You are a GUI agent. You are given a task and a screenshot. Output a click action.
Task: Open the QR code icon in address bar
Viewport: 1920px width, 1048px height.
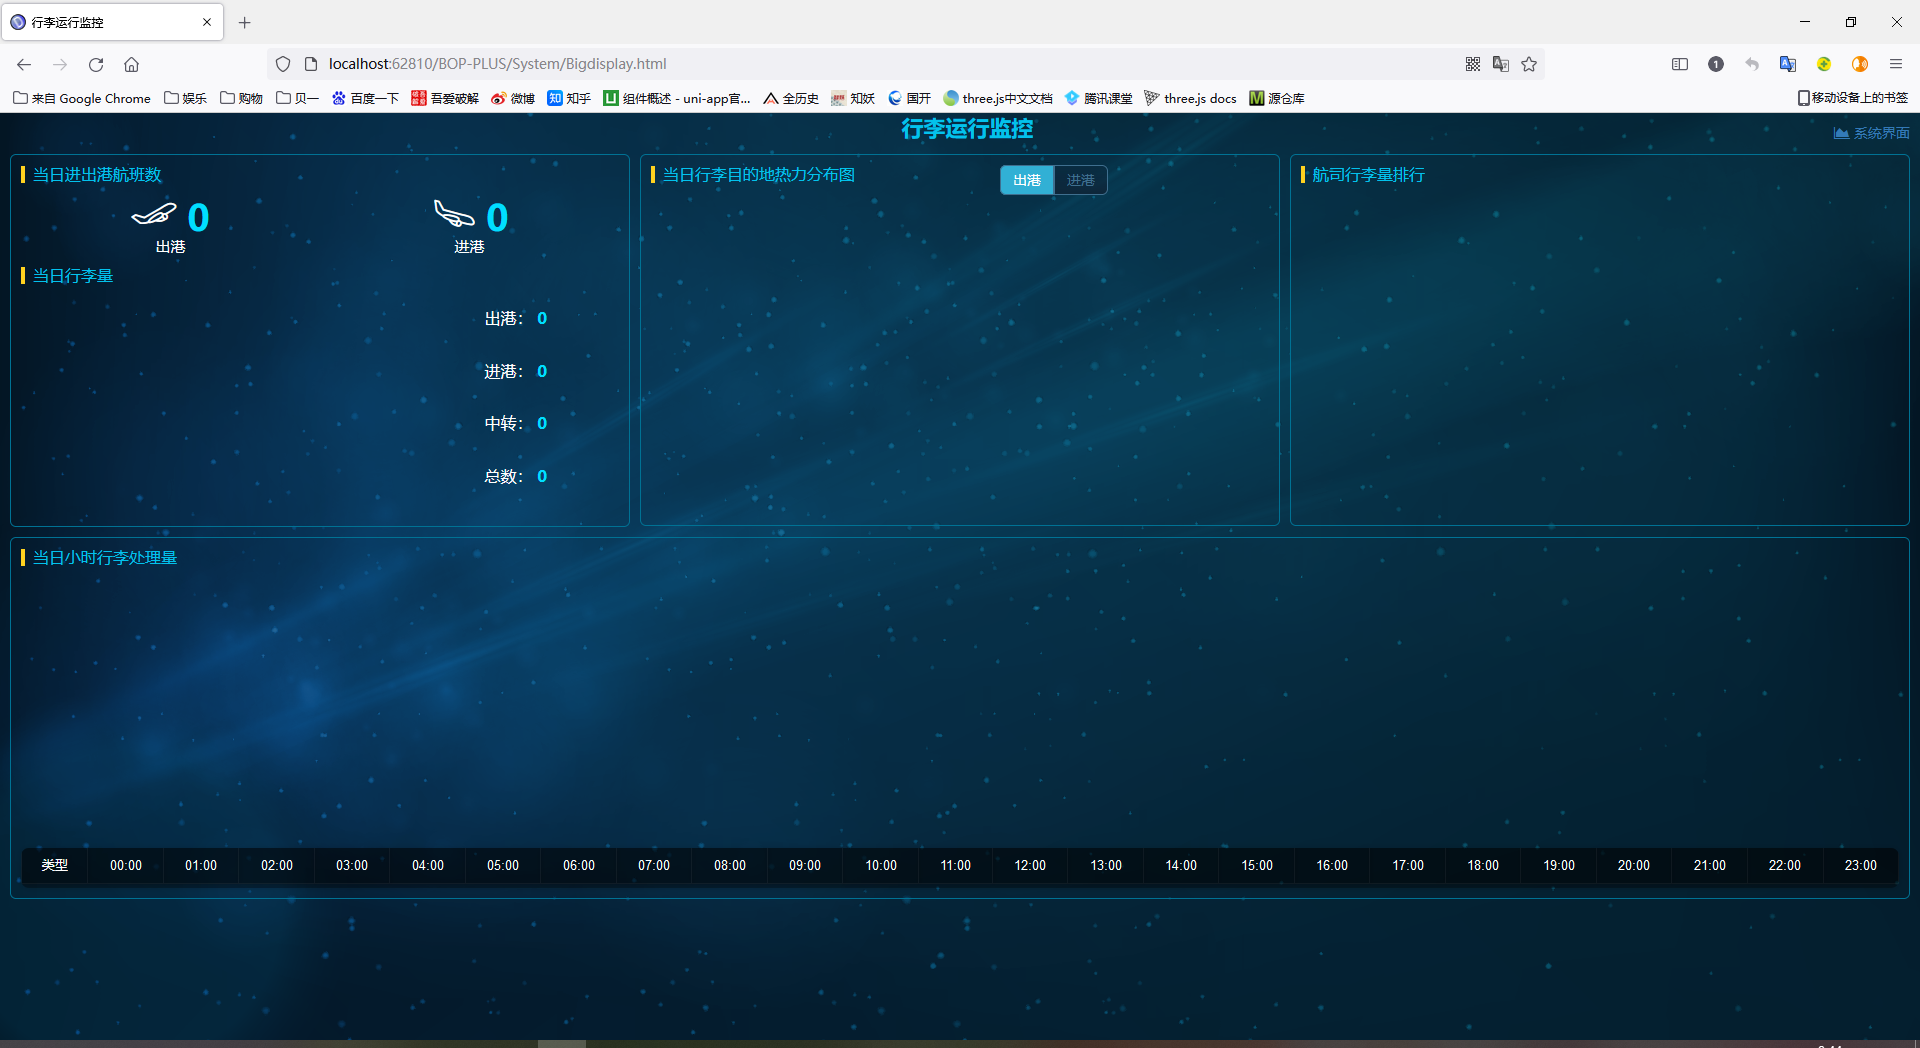(1473, 64)
